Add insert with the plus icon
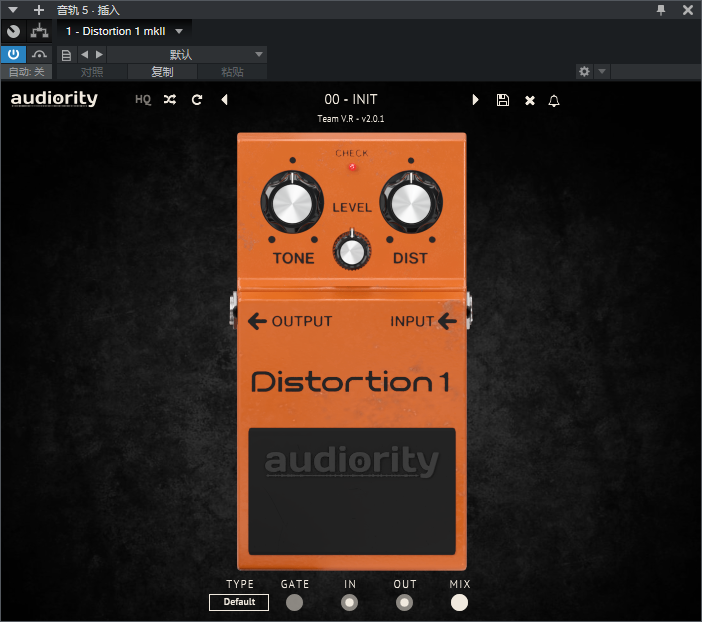Viewport: 702px width, 622px height. click(x=39, y=9)
